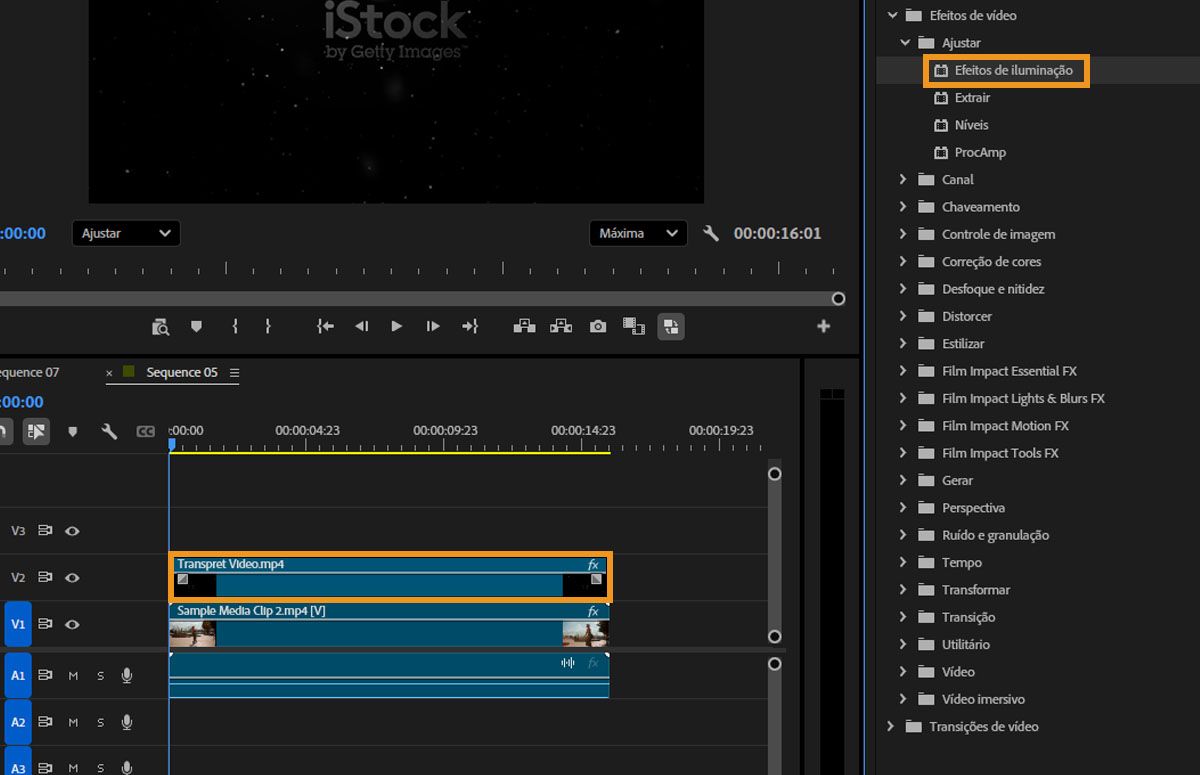
Task: Open timeline display settings wrench
Action: pyautogui.click(x=109, y=431)
